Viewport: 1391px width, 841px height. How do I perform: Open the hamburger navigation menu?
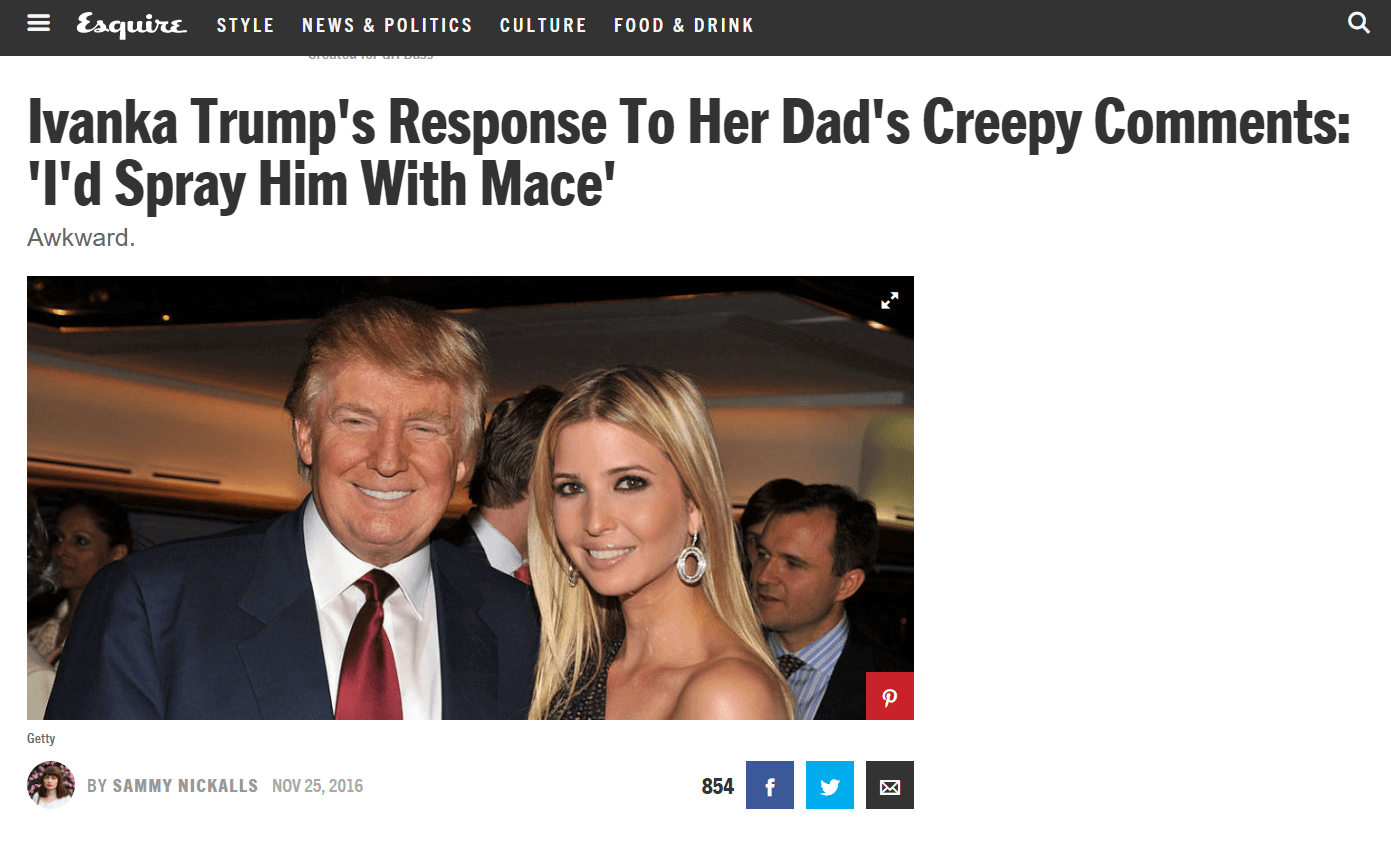click(38, 23)
